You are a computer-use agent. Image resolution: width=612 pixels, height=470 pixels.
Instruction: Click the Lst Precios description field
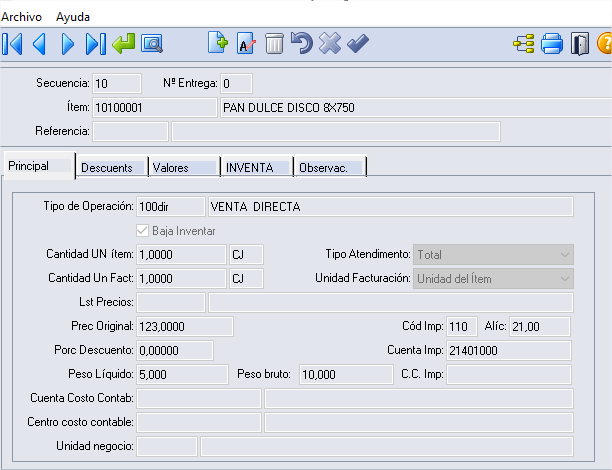click(x=391, y=303)
